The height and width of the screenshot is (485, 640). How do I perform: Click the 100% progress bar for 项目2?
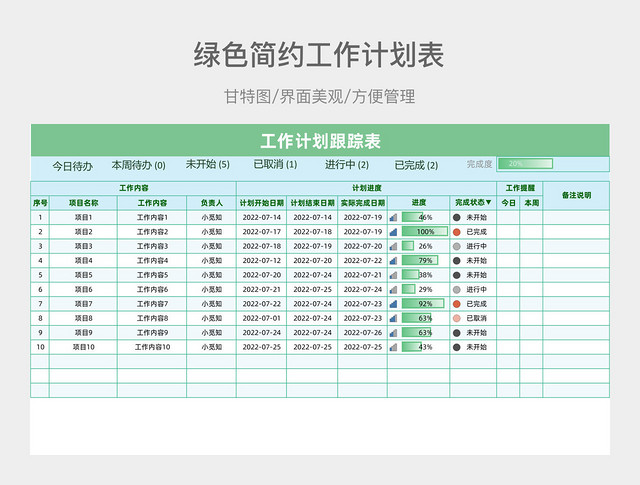425,232
